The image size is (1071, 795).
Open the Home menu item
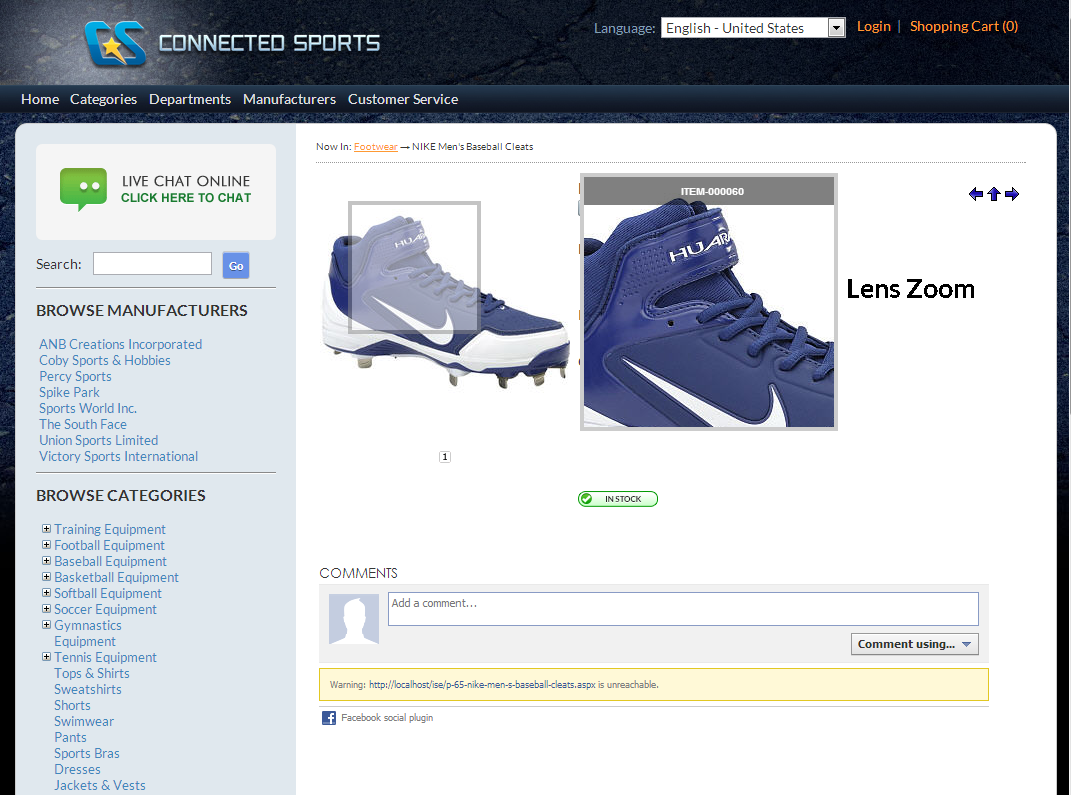40,99
